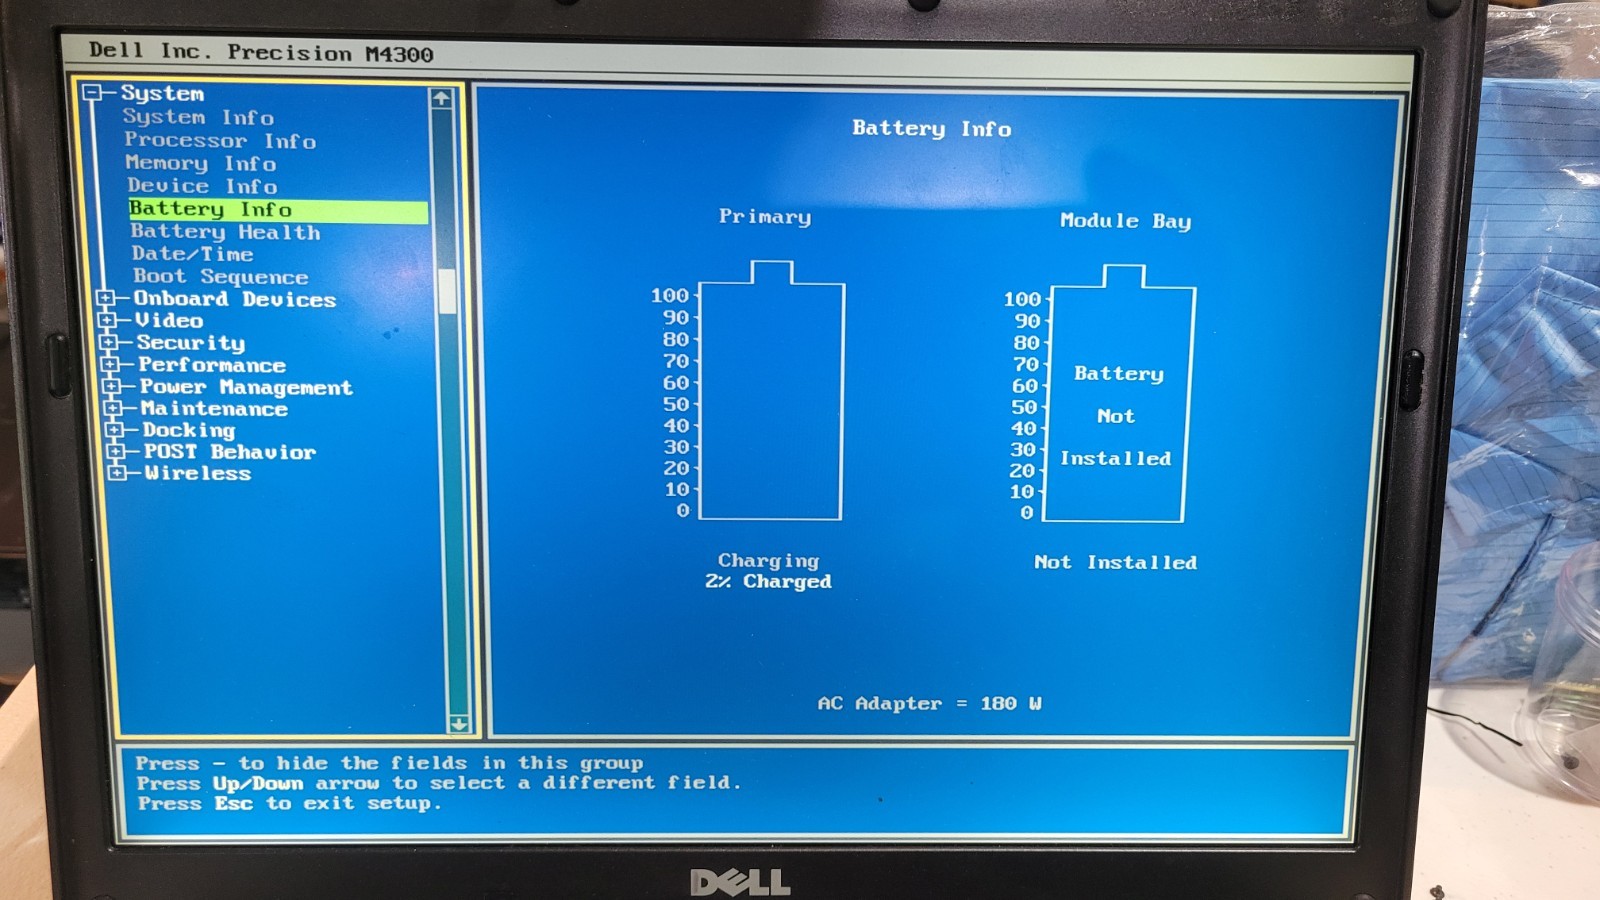Open Processor Info entry

220,140
